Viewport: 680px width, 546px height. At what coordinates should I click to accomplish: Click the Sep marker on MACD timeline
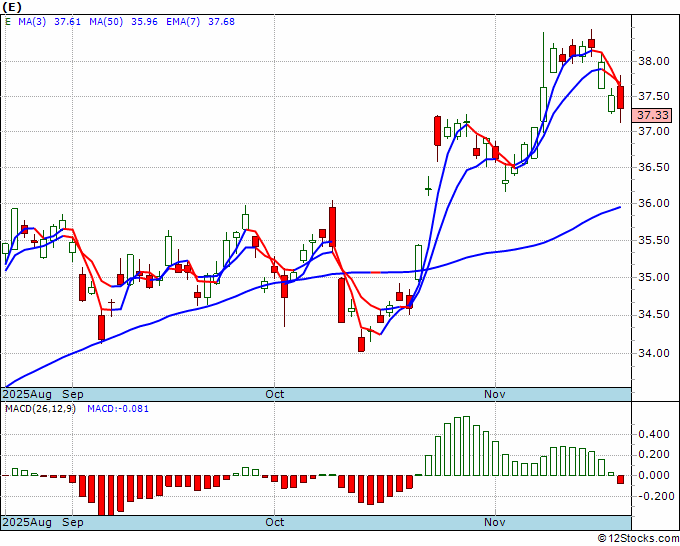click(x=73, y=522)
